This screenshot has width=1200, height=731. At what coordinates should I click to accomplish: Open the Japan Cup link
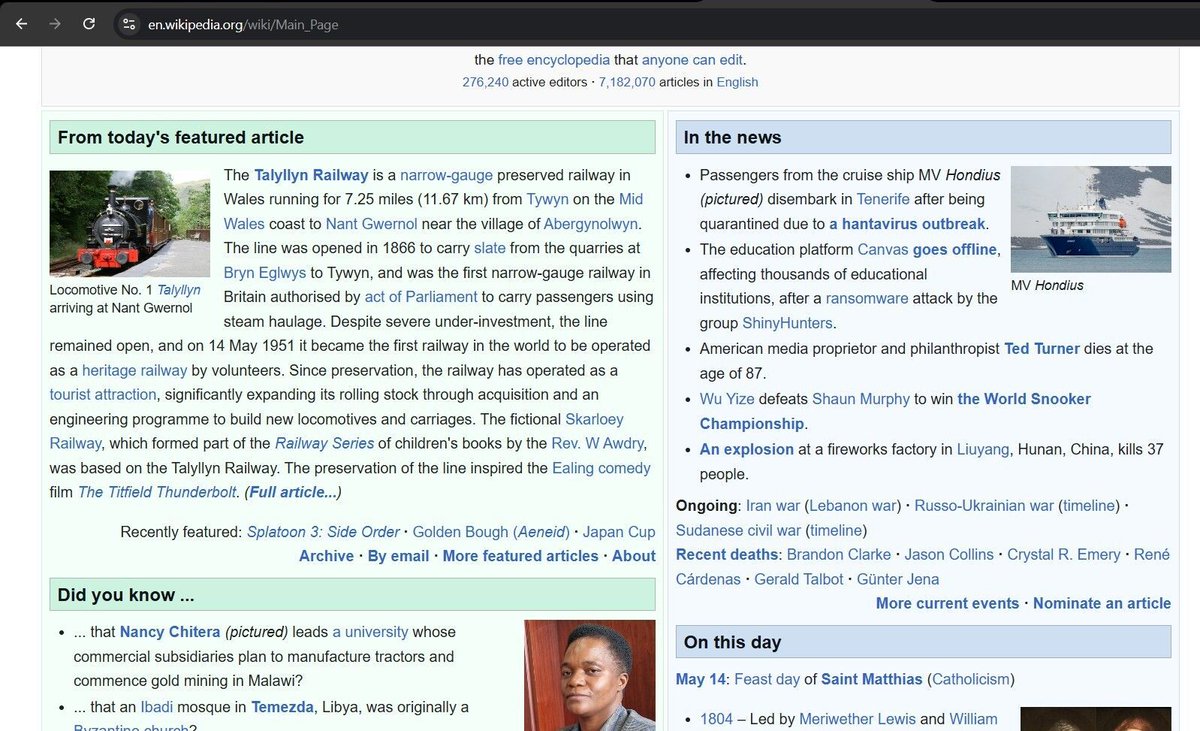point(619,532)
